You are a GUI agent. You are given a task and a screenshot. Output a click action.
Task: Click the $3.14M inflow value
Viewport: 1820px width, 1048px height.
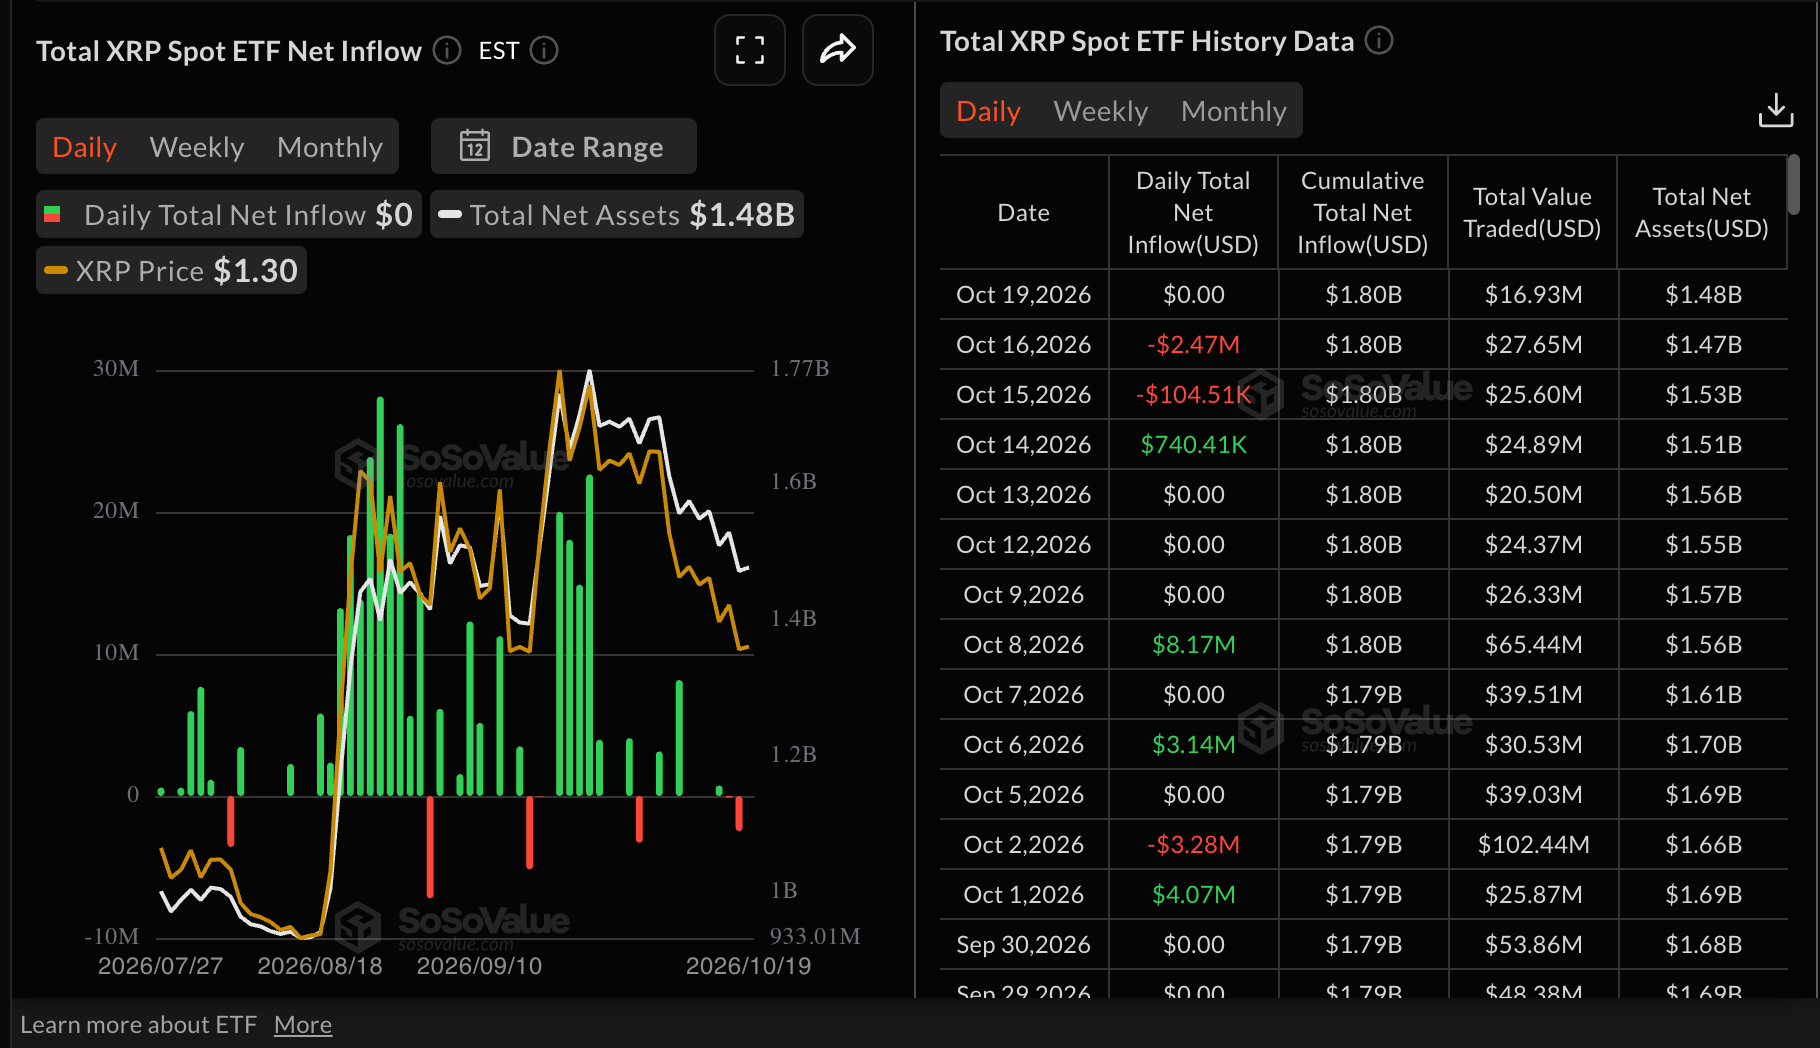pos(1194,745)
